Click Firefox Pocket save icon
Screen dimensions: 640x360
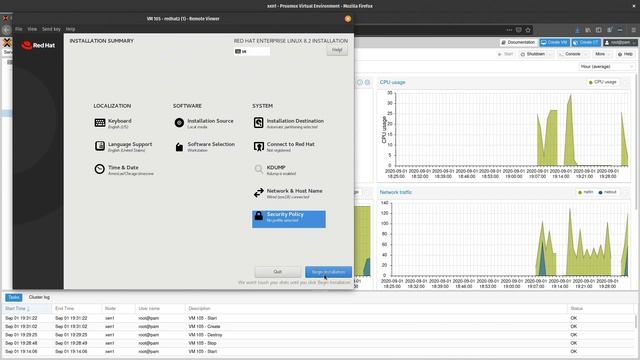(x=518, y=30)
